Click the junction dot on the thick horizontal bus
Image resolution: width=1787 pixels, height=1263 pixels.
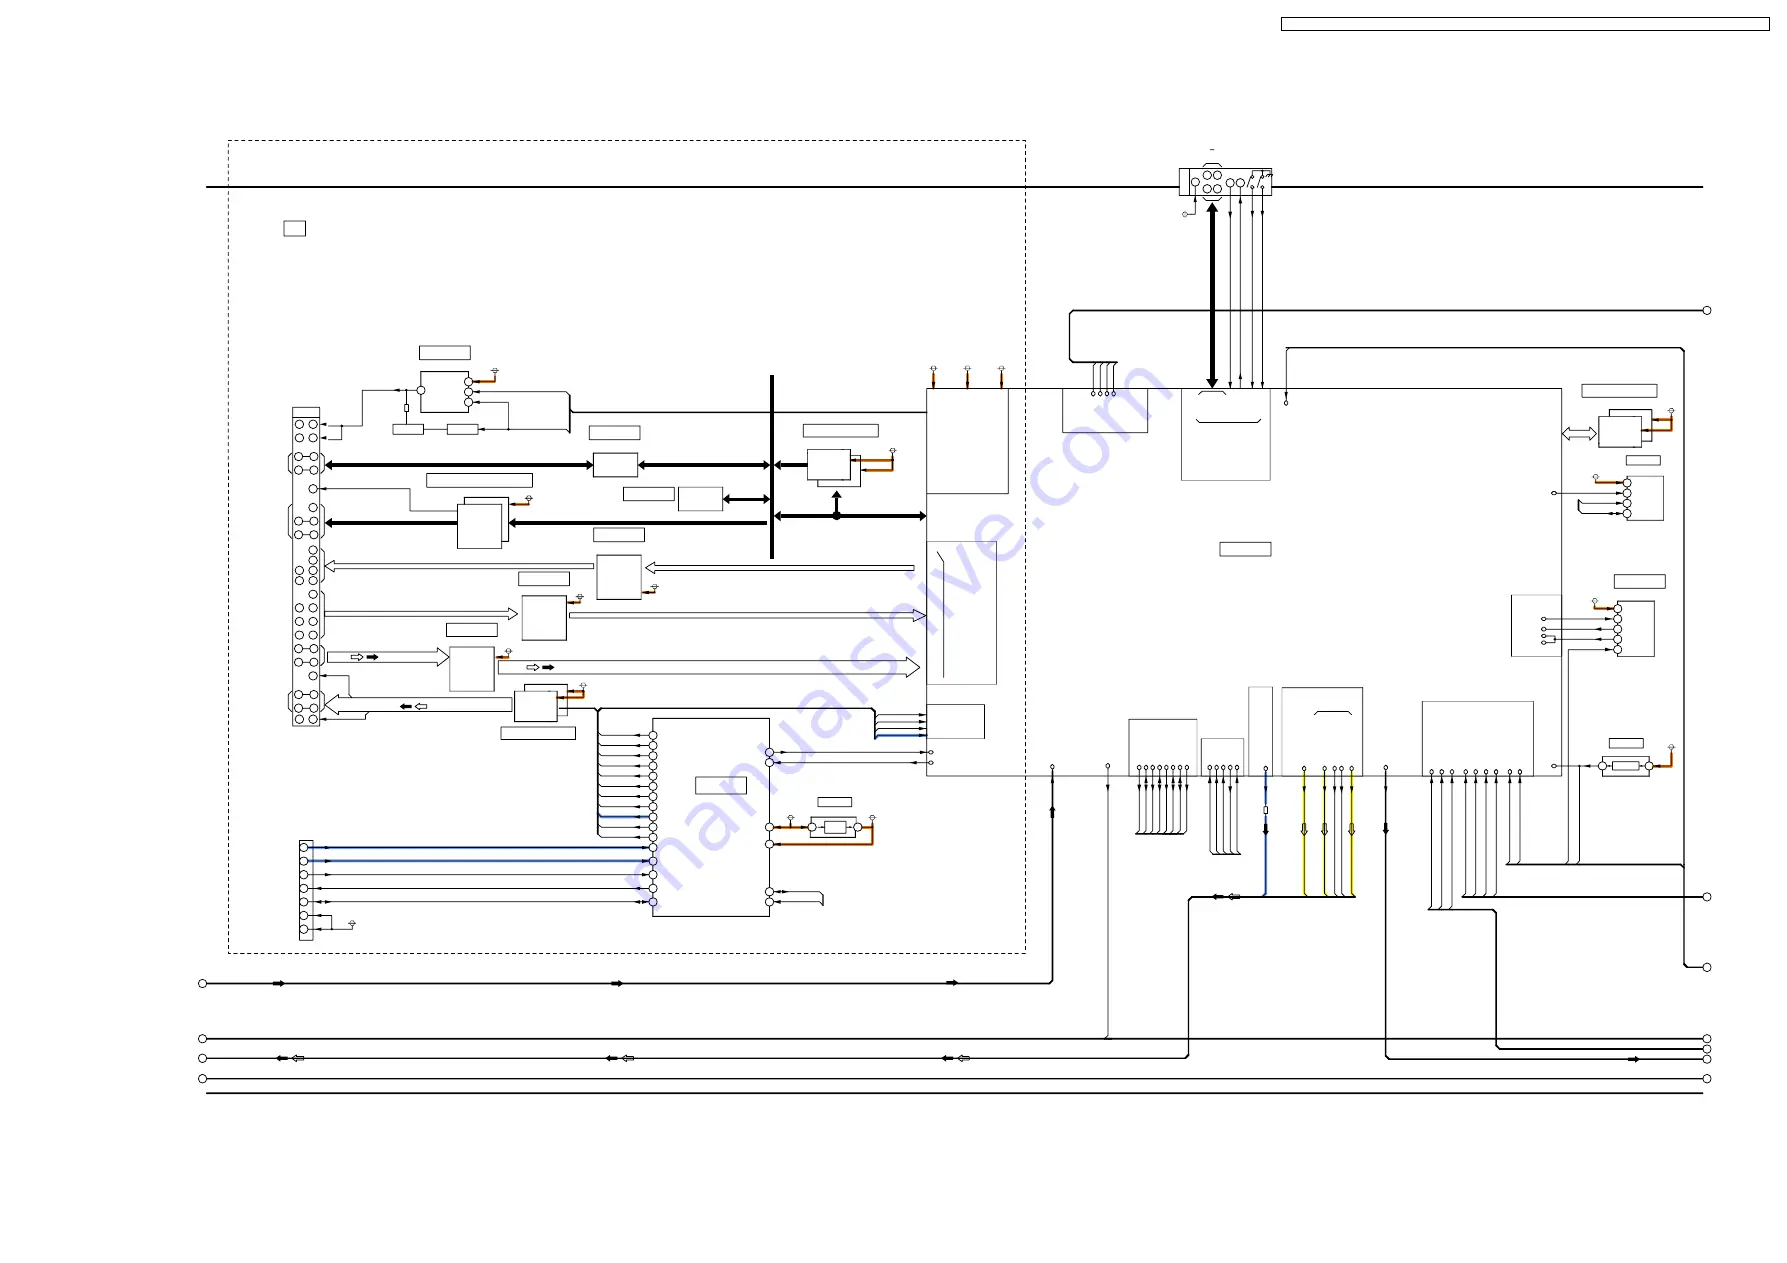[x=837, y=516]
